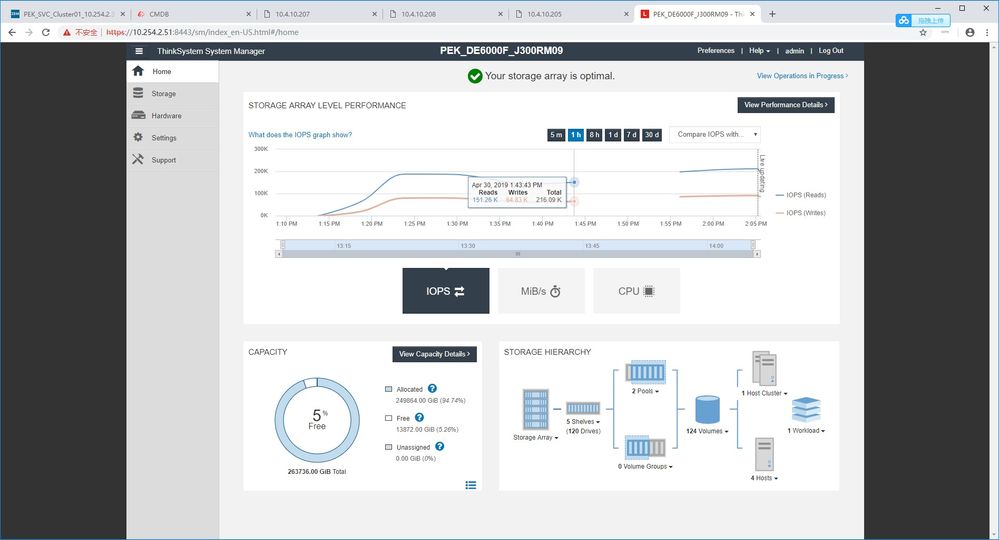The width and height of the screenshot is (999, 540).
Task: Show the MiB/s performance graph
Action: (x=541, y=291)
